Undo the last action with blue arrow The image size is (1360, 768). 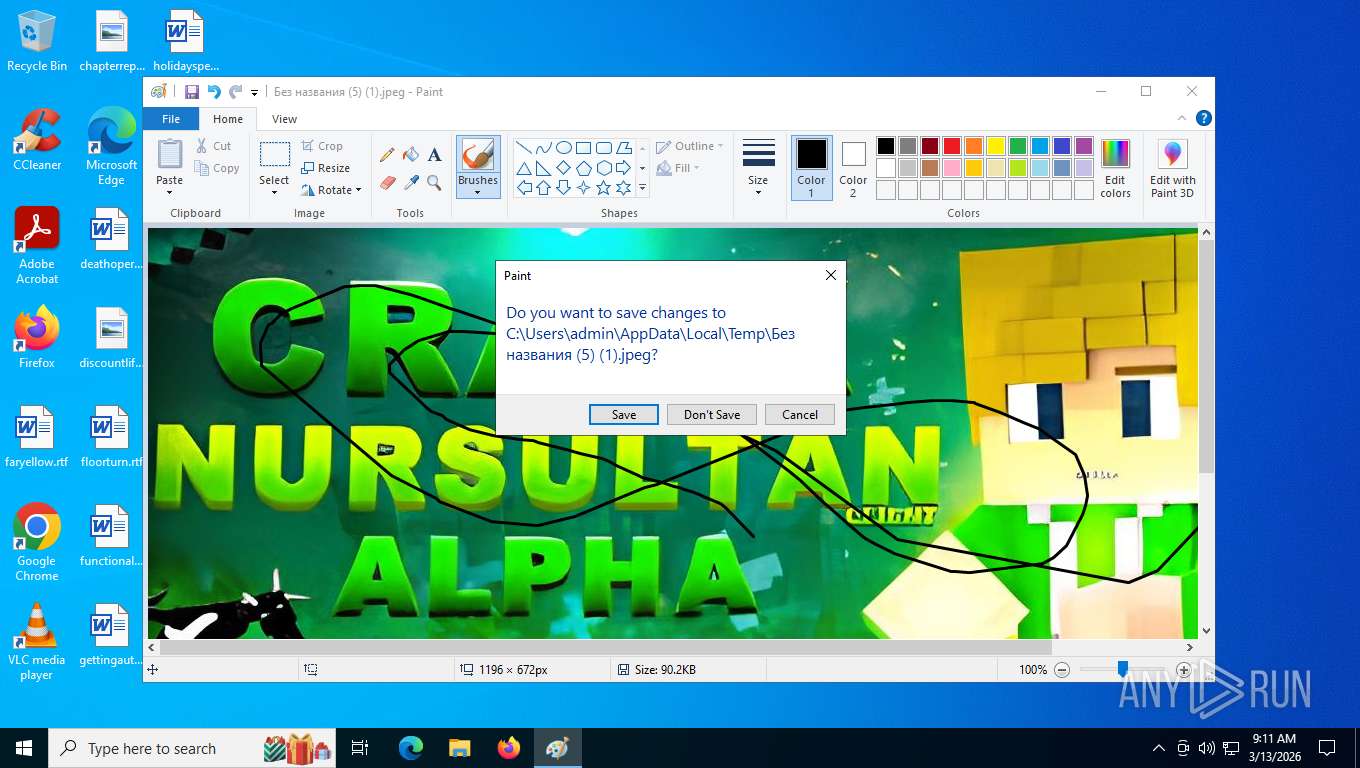[x=214, y=92]
